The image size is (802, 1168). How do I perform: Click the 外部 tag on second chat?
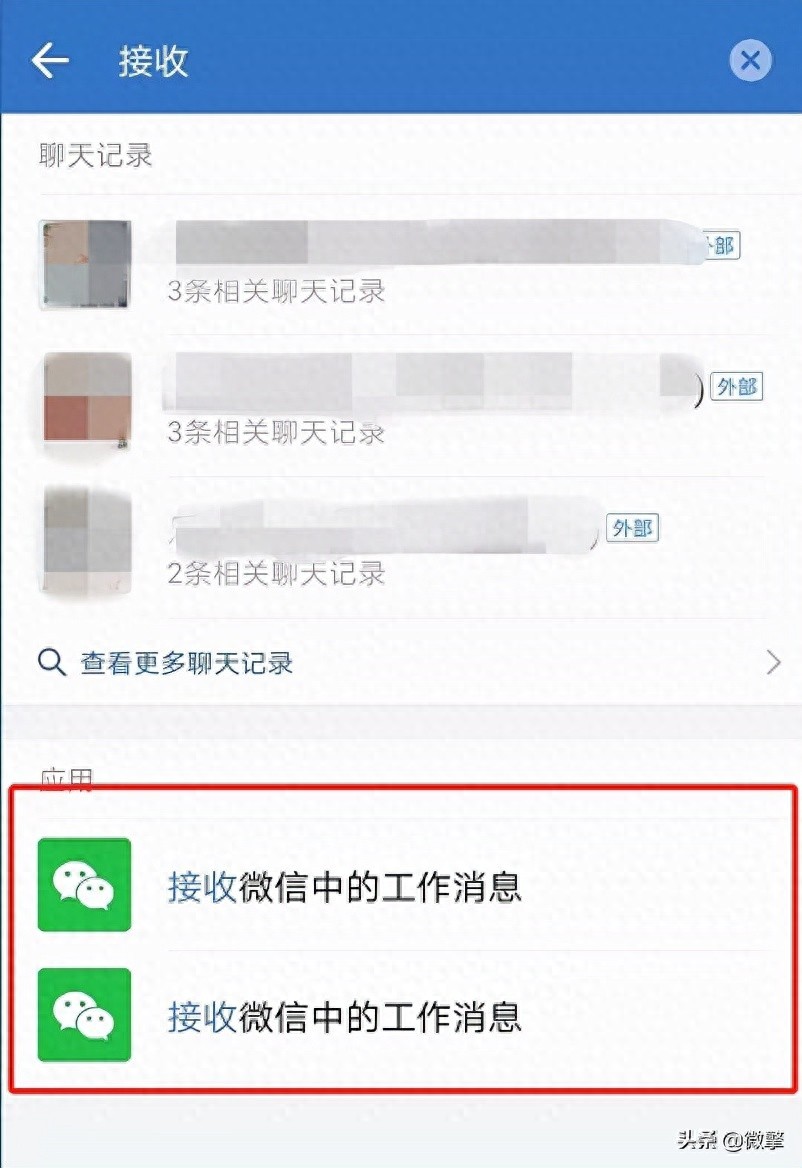[736, 387]
